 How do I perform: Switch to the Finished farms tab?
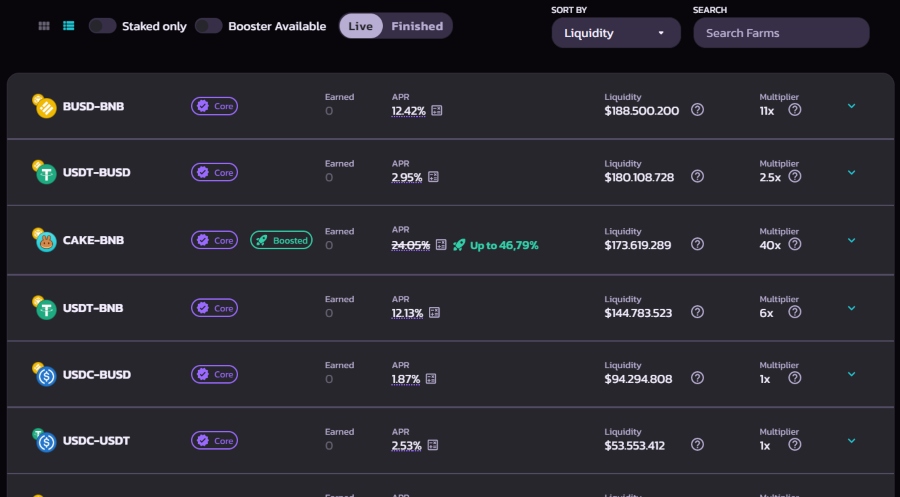pyautogui.click(x=417, y=26)
